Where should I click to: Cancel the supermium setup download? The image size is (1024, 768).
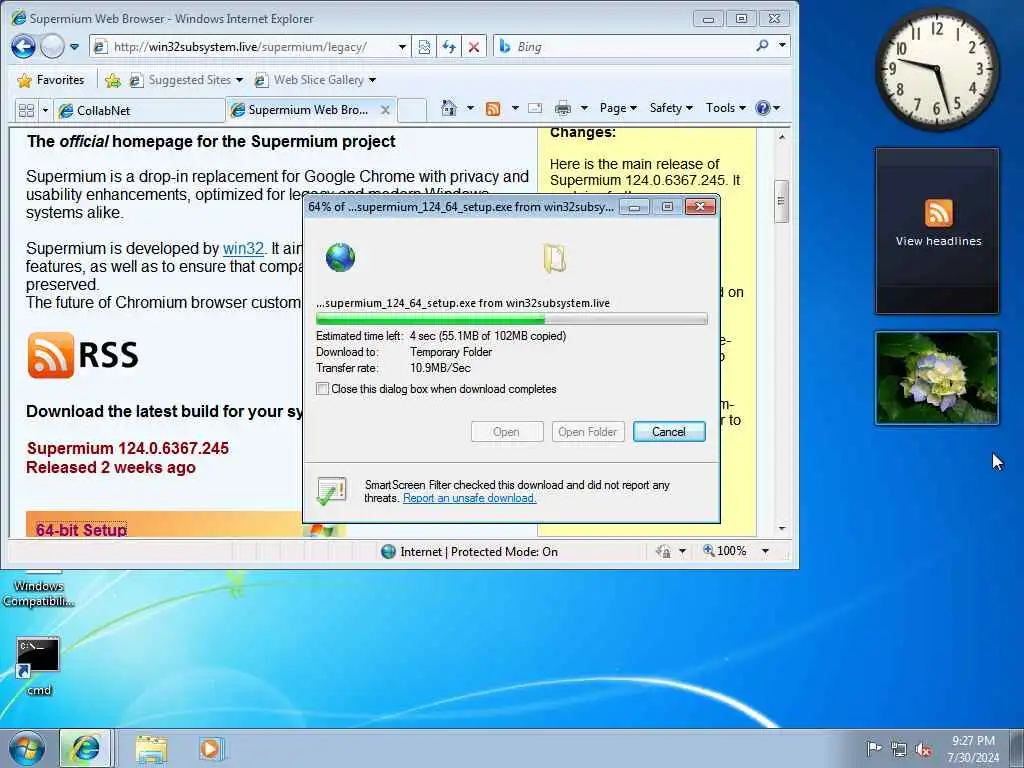tap(669, 432)
